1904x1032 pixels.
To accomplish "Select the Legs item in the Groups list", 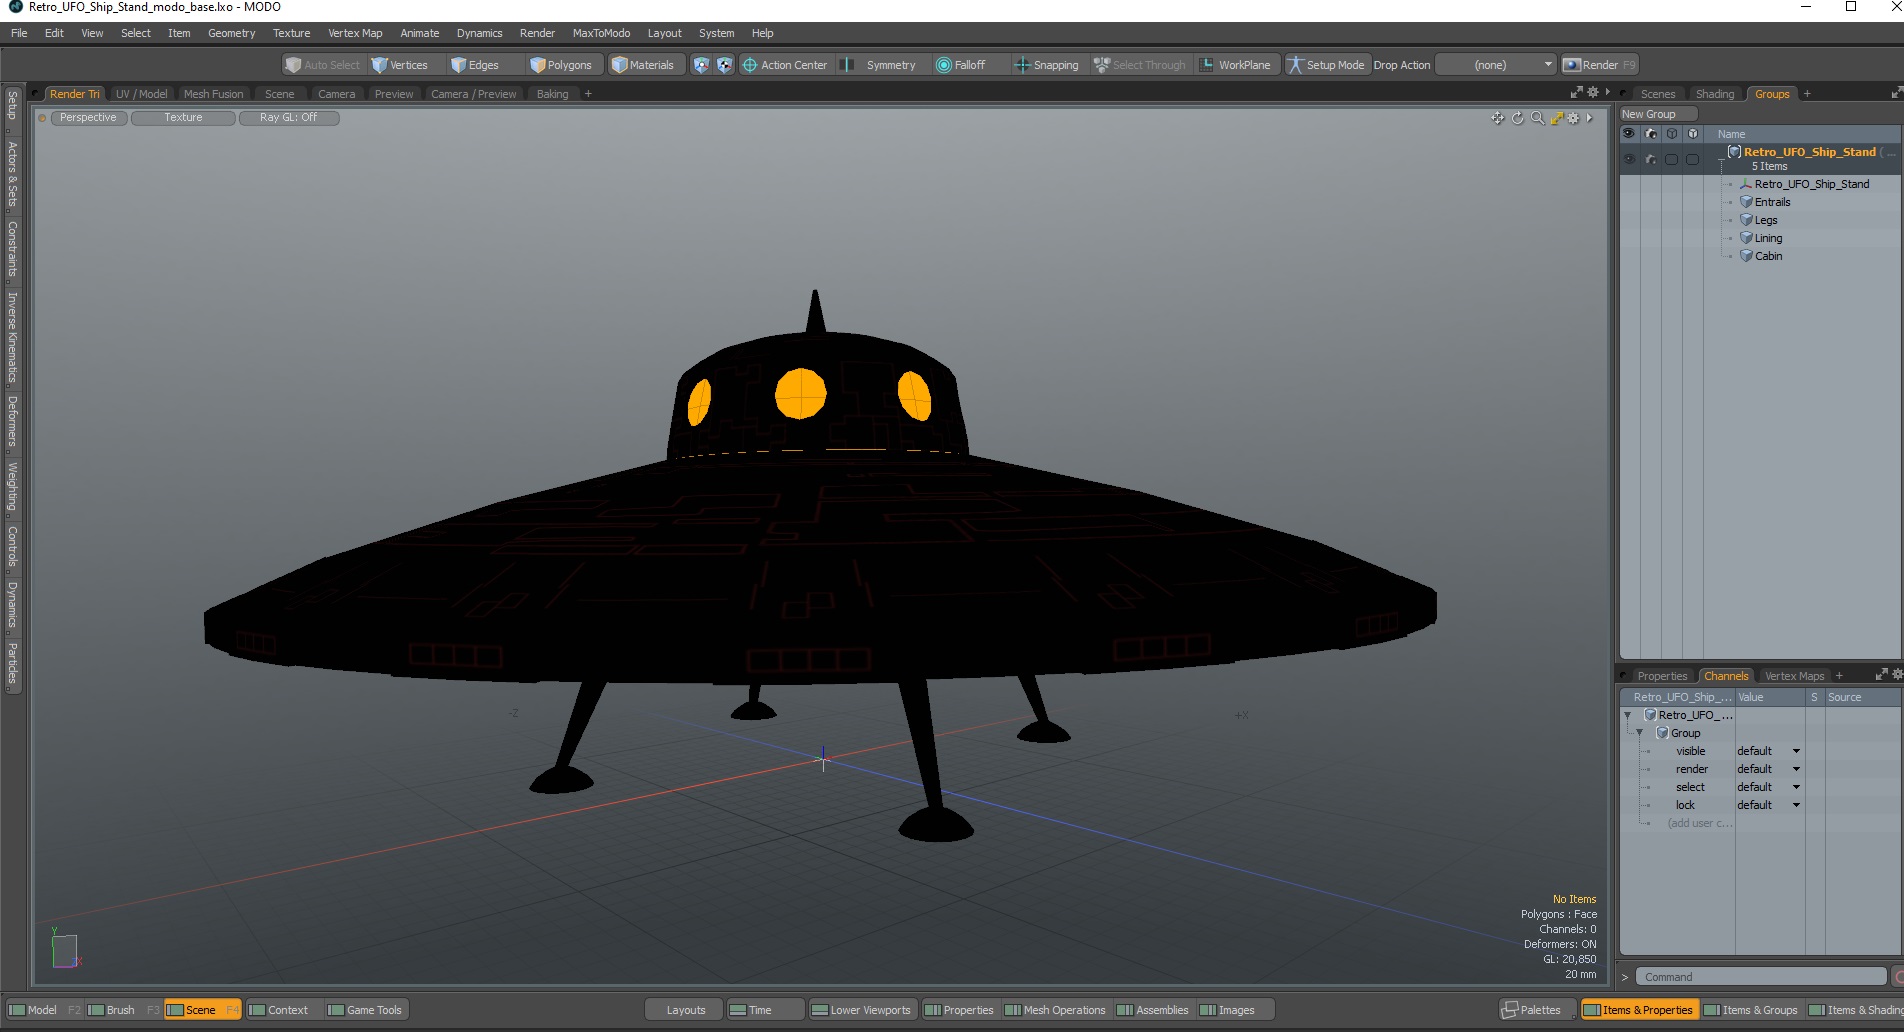I will (x=1766, y=220).
